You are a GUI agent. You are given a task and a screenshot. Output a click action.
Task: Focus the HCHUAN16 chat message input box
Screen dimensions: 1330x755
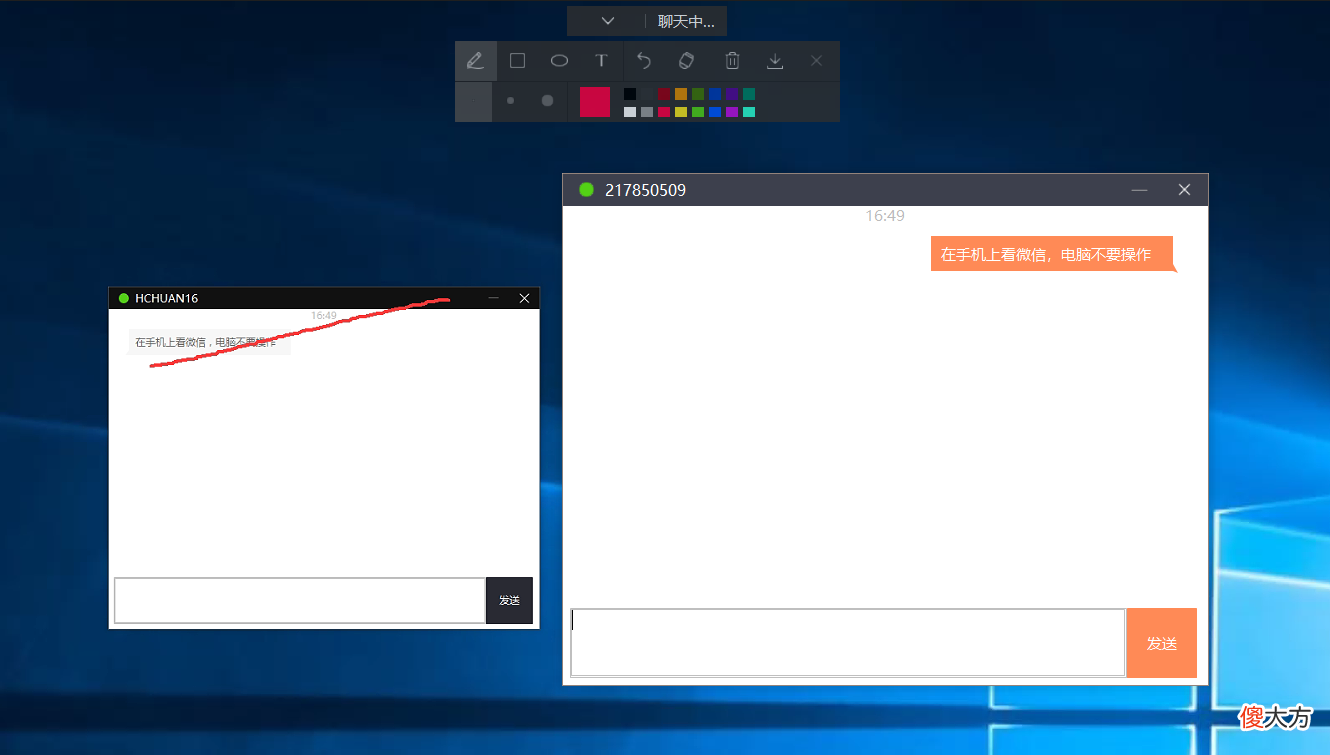[300, 600]
